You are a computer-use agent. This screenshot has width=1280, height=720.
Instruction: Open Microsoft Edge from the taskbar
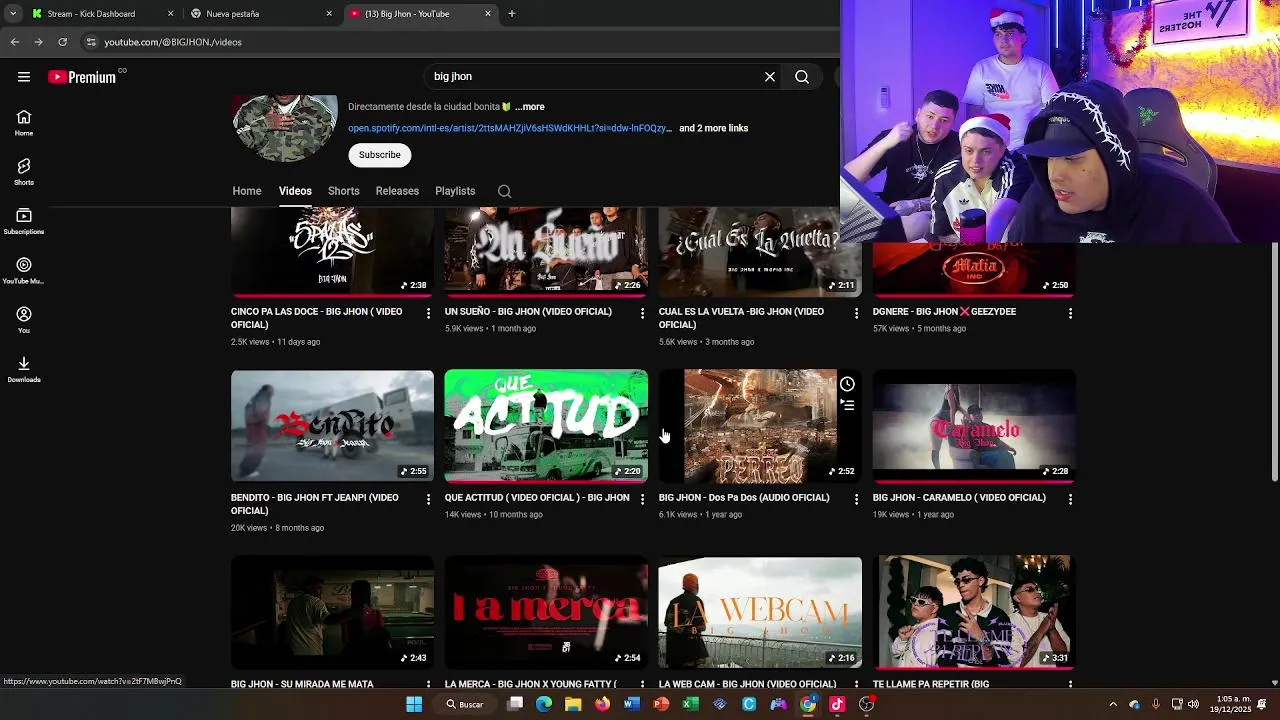(x=544, y=704)
